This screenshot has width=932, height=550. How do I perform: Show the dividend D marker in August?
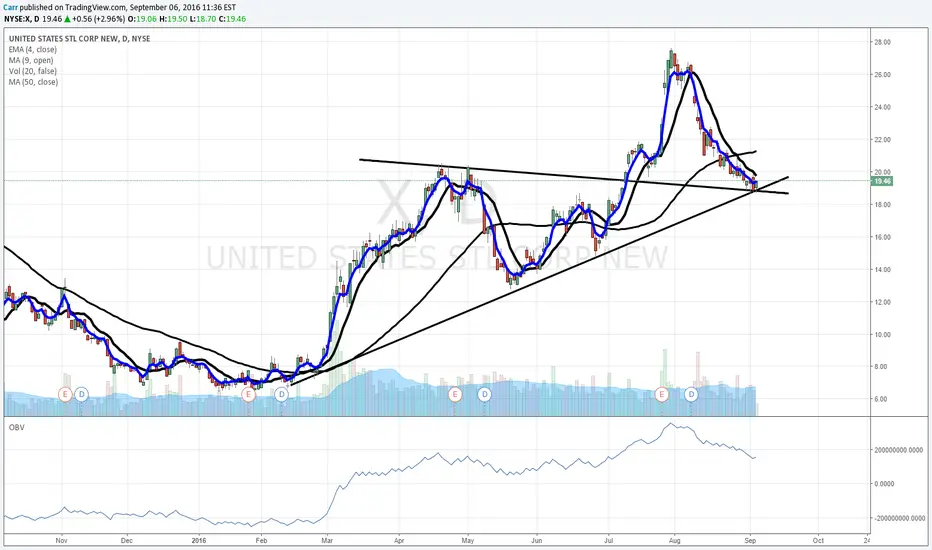[x=691, y=394]
